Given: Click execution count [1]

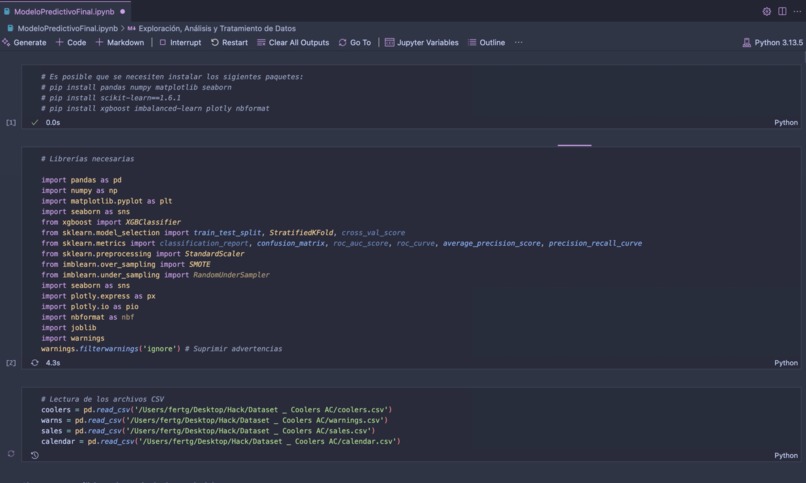Looking at the screenshot, I should tap(11, 122).
